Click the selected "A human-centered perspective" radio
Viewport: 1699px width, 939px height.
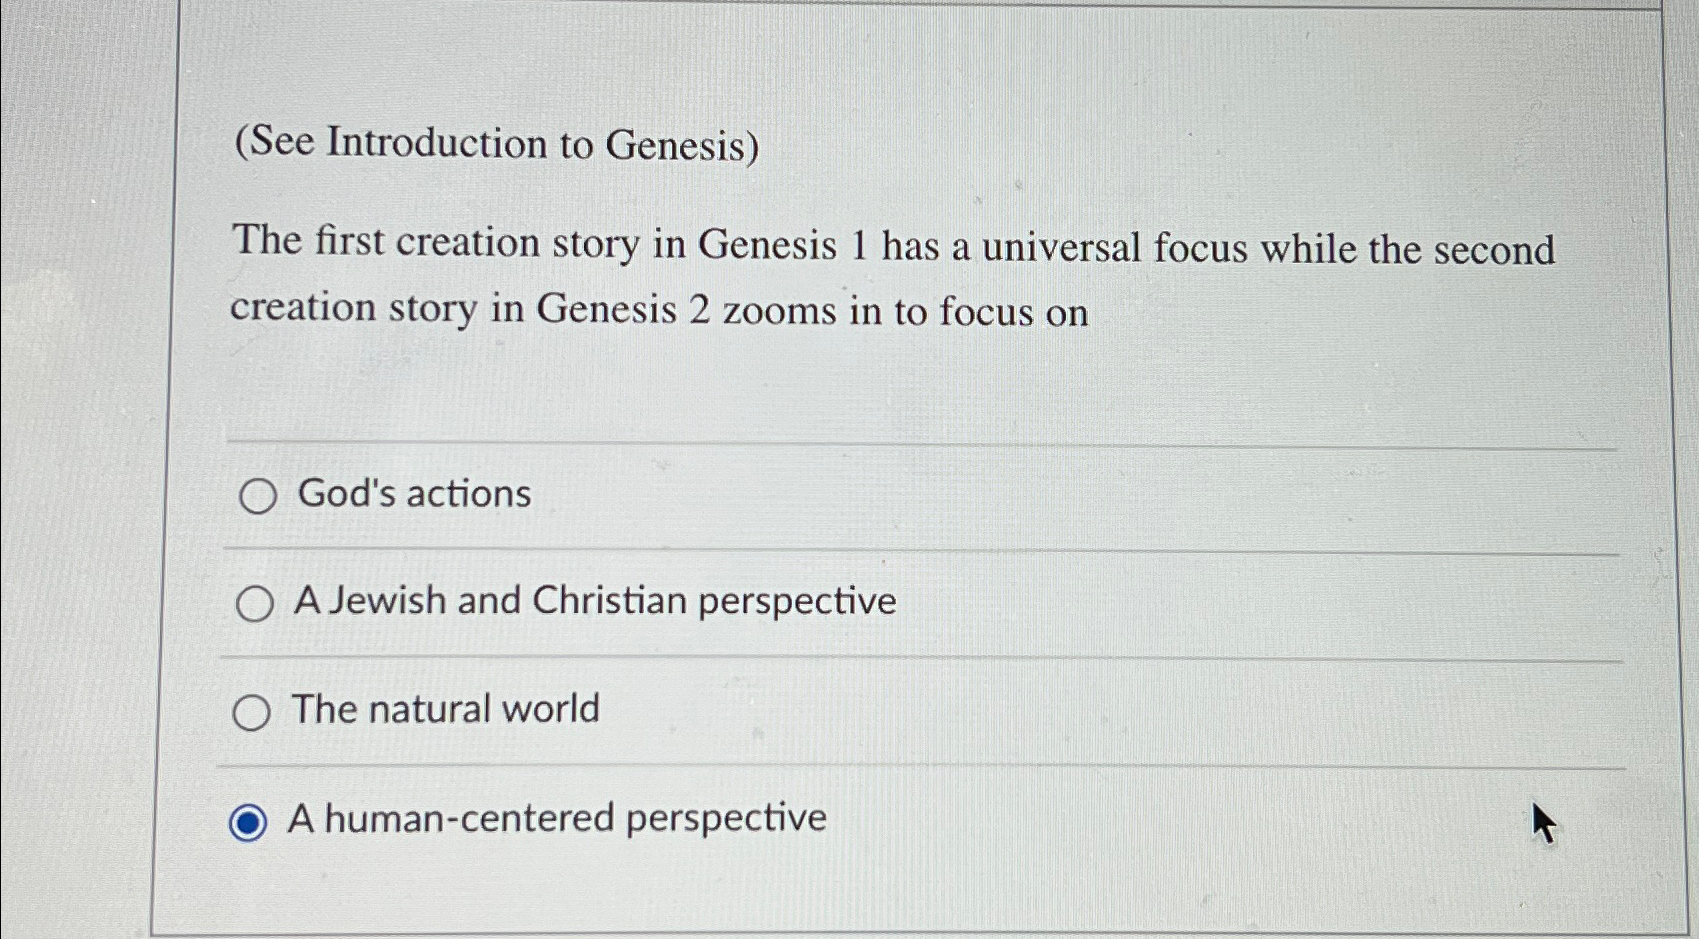pyautogui.click(x=247, y=821)
